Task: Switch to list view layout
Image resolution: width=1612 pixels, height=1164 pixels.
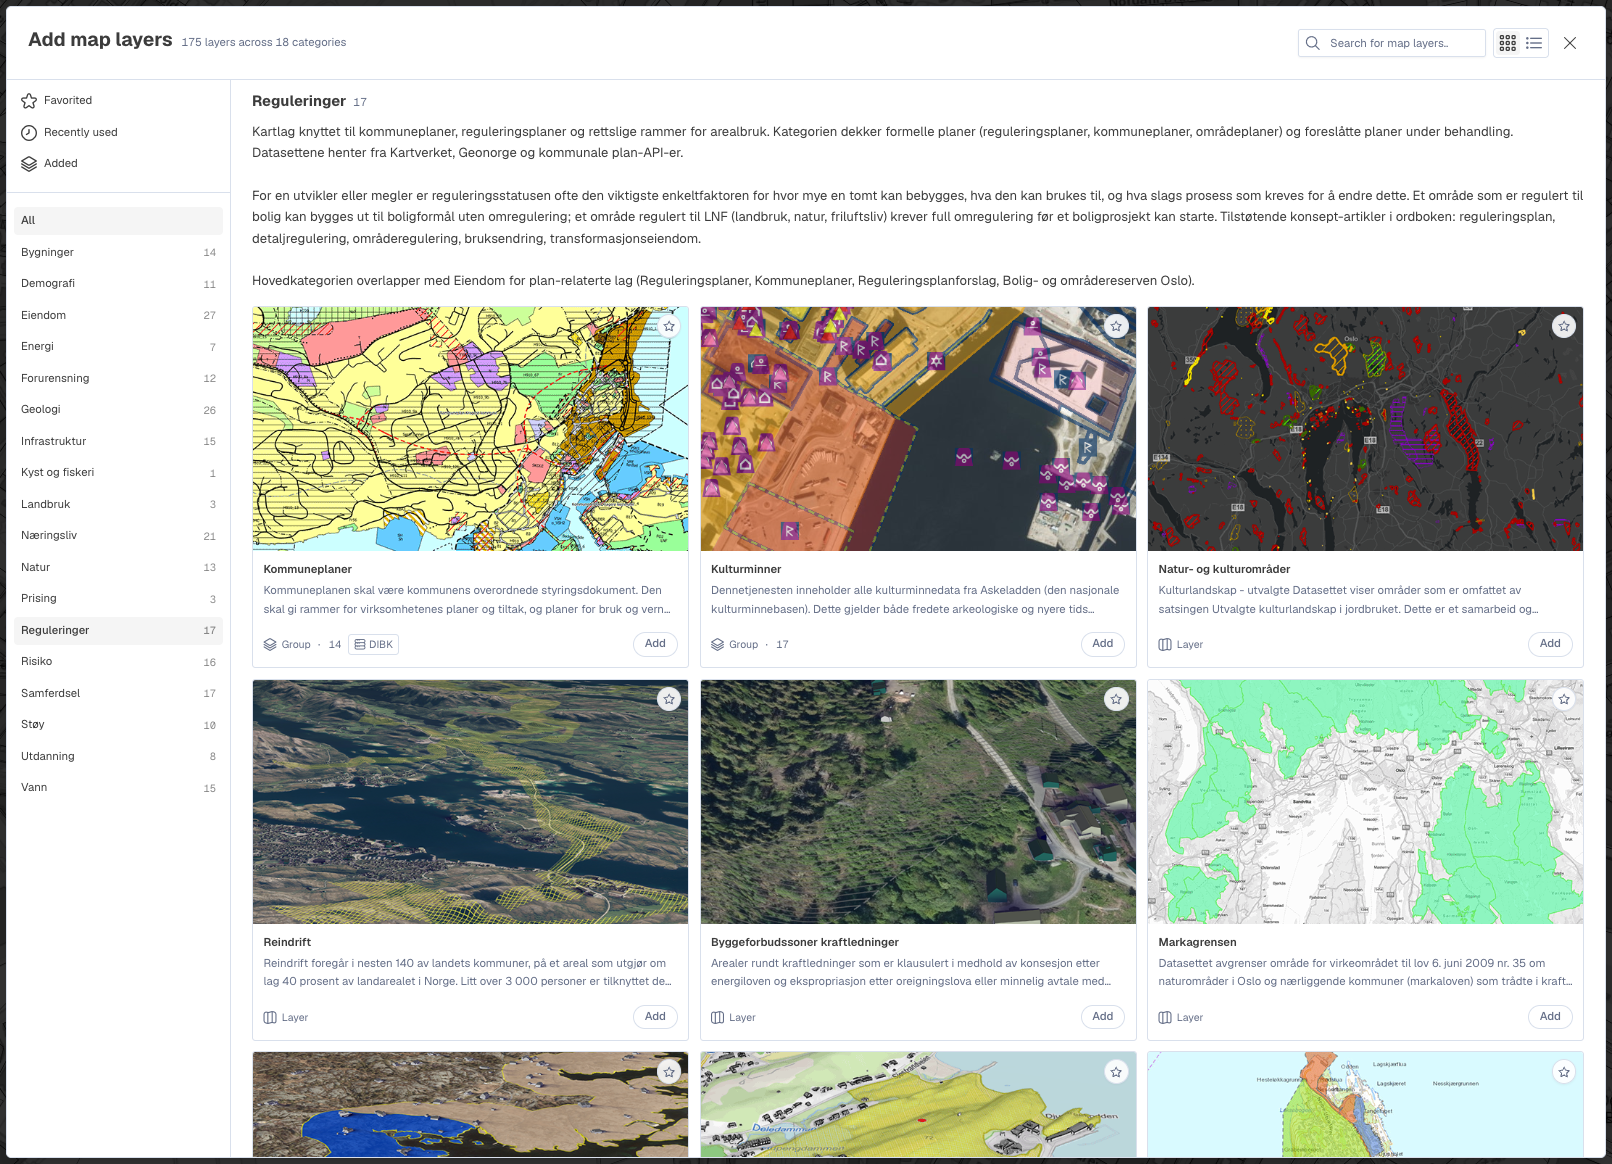Action: [1534, 43]
